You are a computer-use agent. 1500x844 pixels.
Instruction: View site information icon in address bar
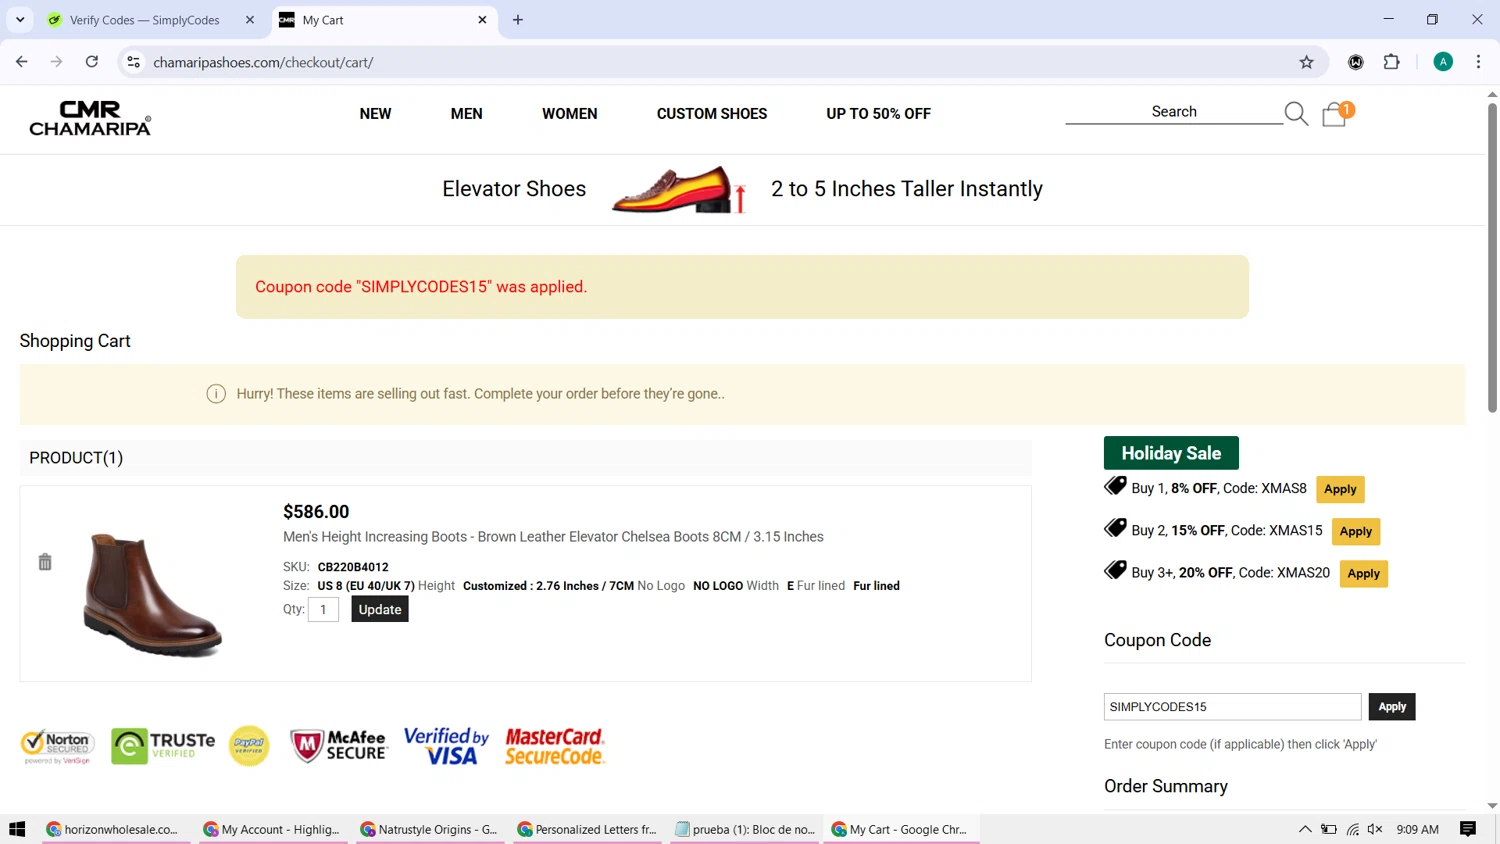(x=133, y=62)
